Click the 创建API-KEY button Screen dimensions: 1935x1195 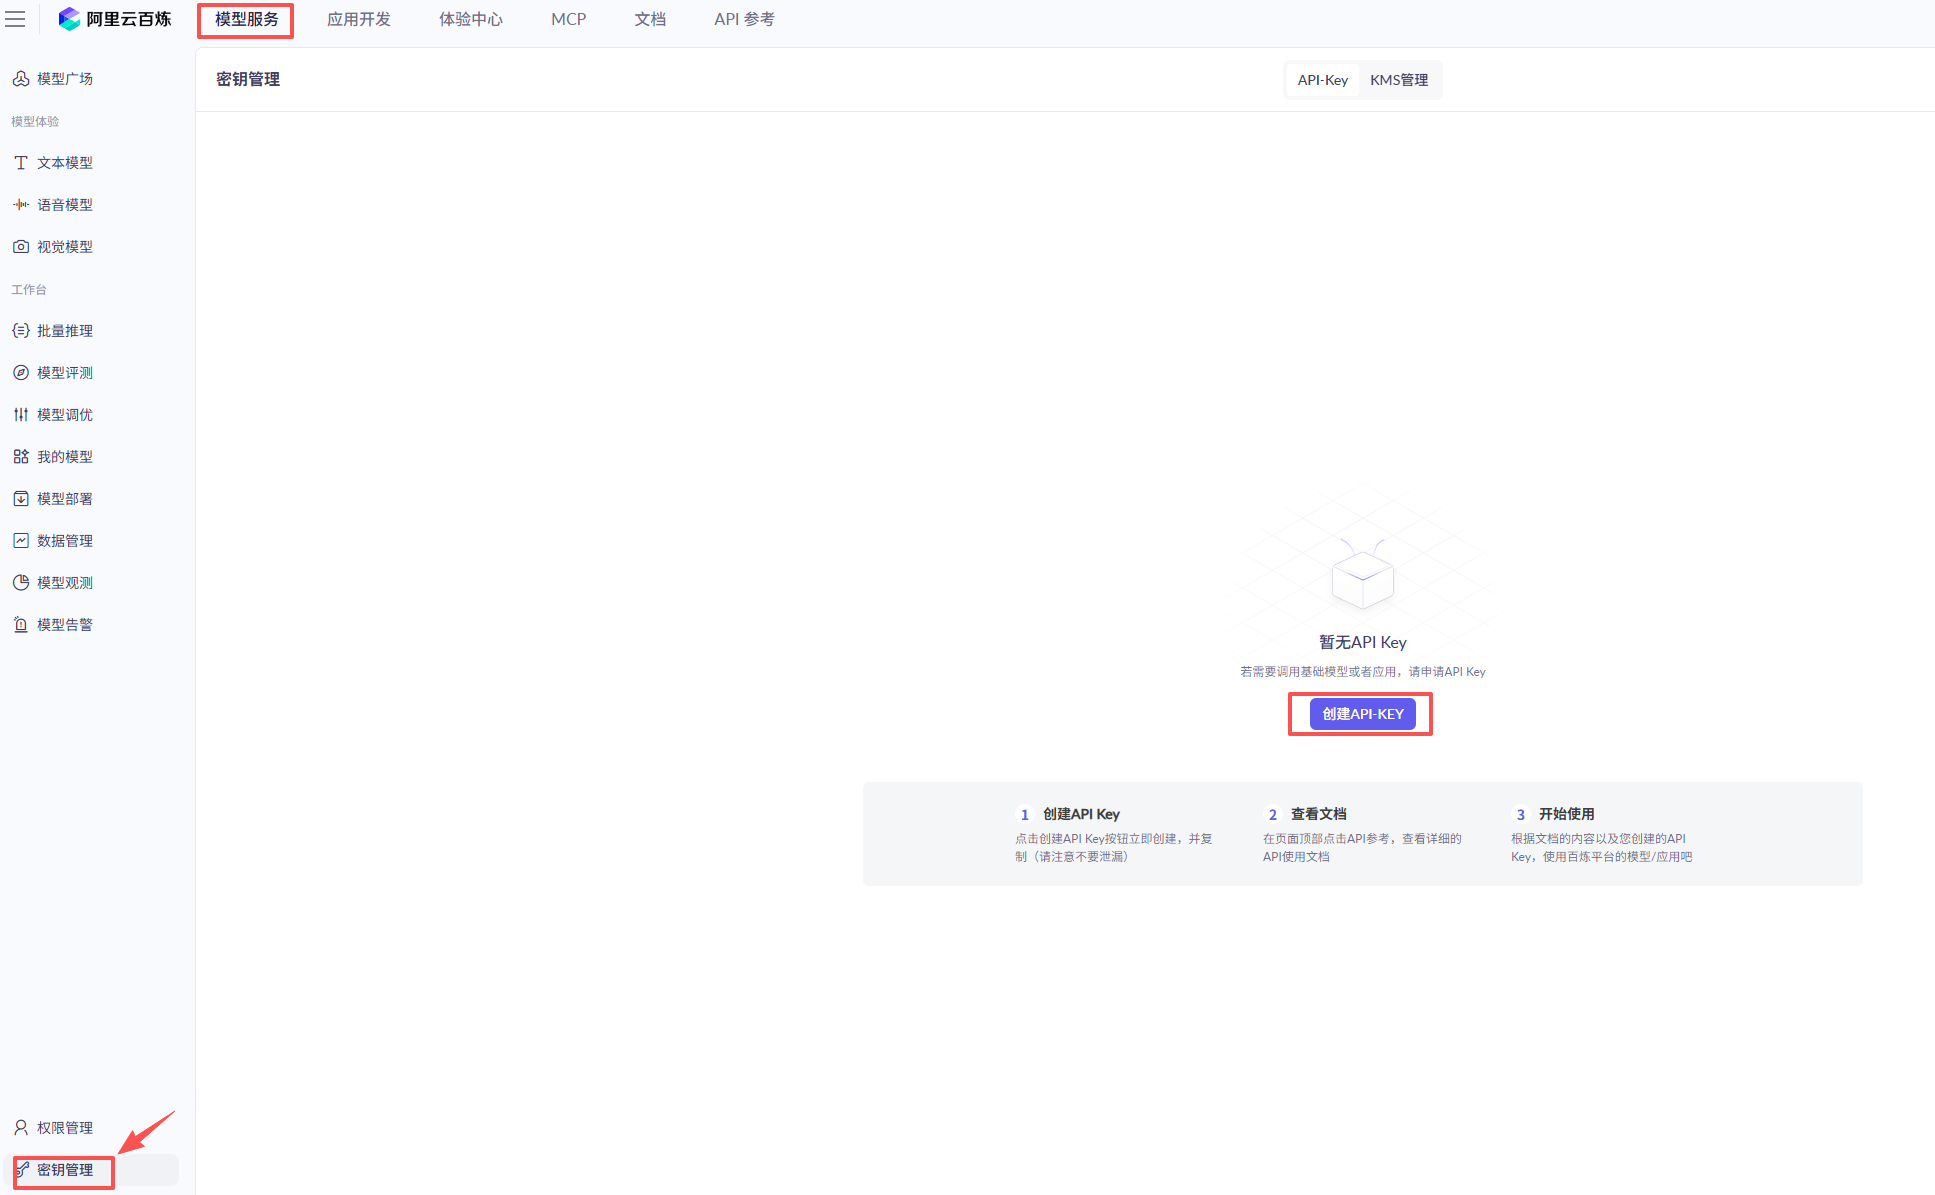click(1362, 714)
